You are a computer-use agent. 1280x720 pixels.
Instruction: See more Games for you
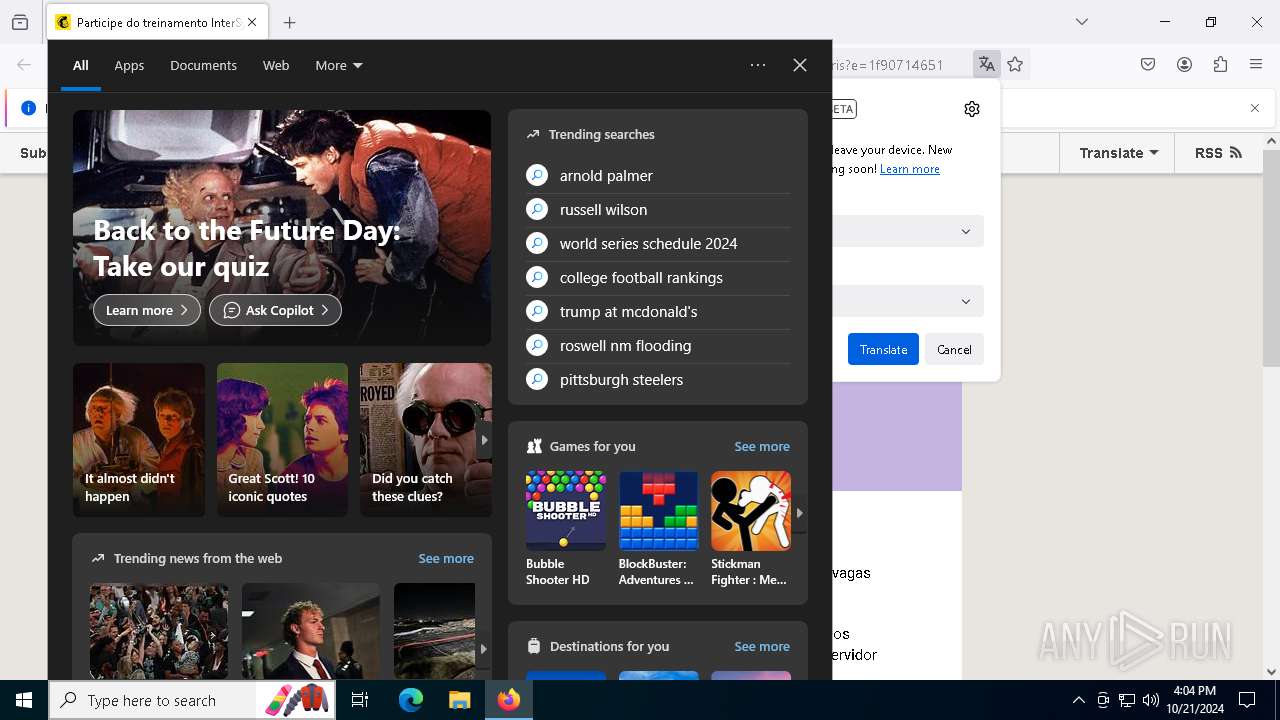pyautogui.click(x=762, y=446)
